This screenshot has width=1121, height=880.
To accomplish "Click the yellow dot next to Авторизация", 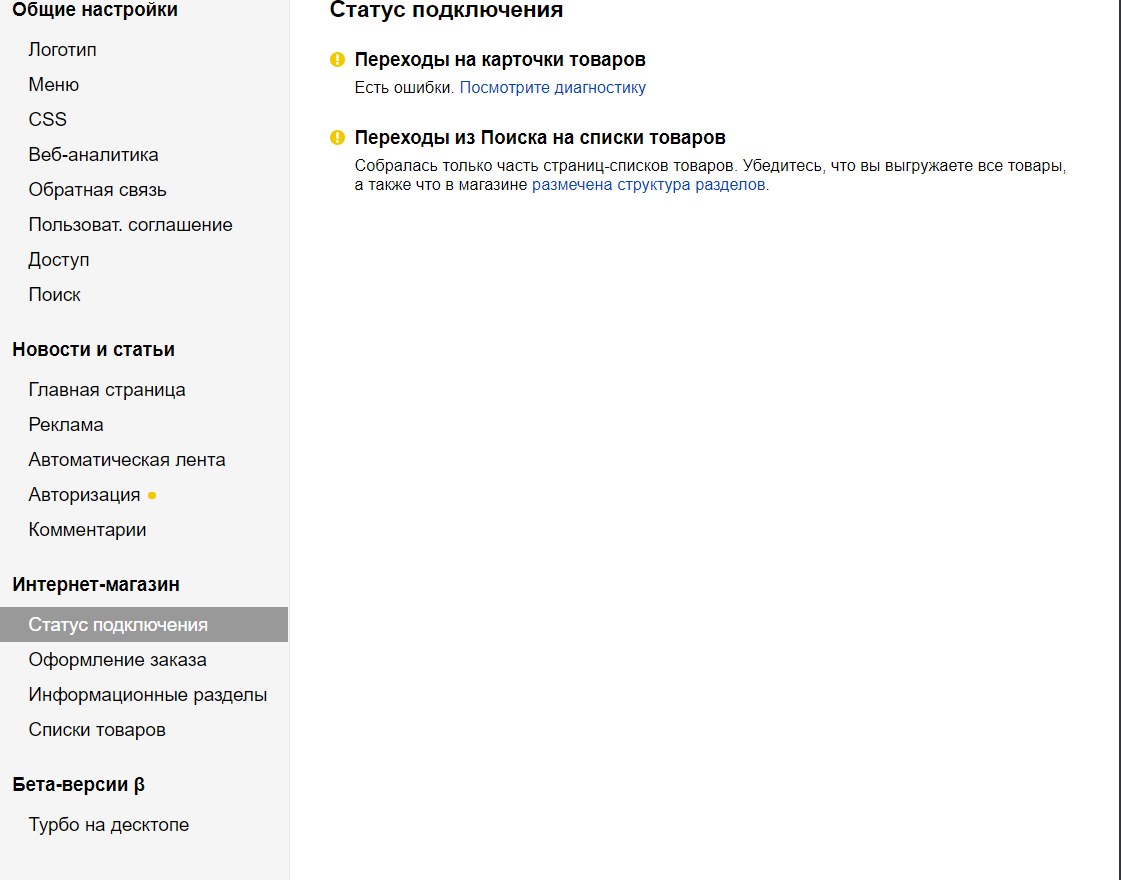I will pos(152,495).
